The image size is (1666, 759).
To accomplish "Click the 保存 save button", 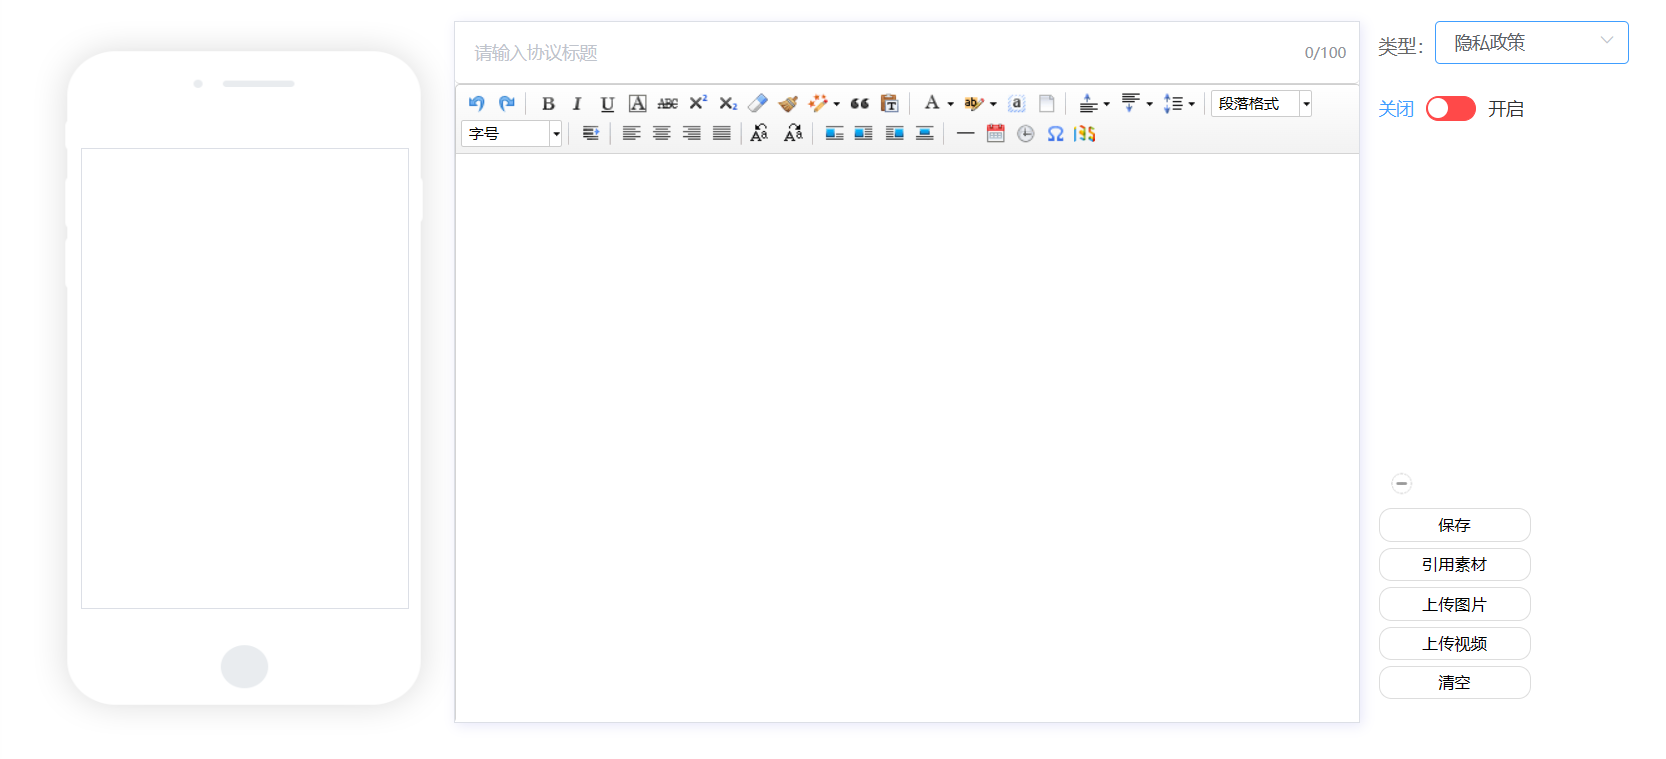I will pyautogui.click(x=1454, y=525).
